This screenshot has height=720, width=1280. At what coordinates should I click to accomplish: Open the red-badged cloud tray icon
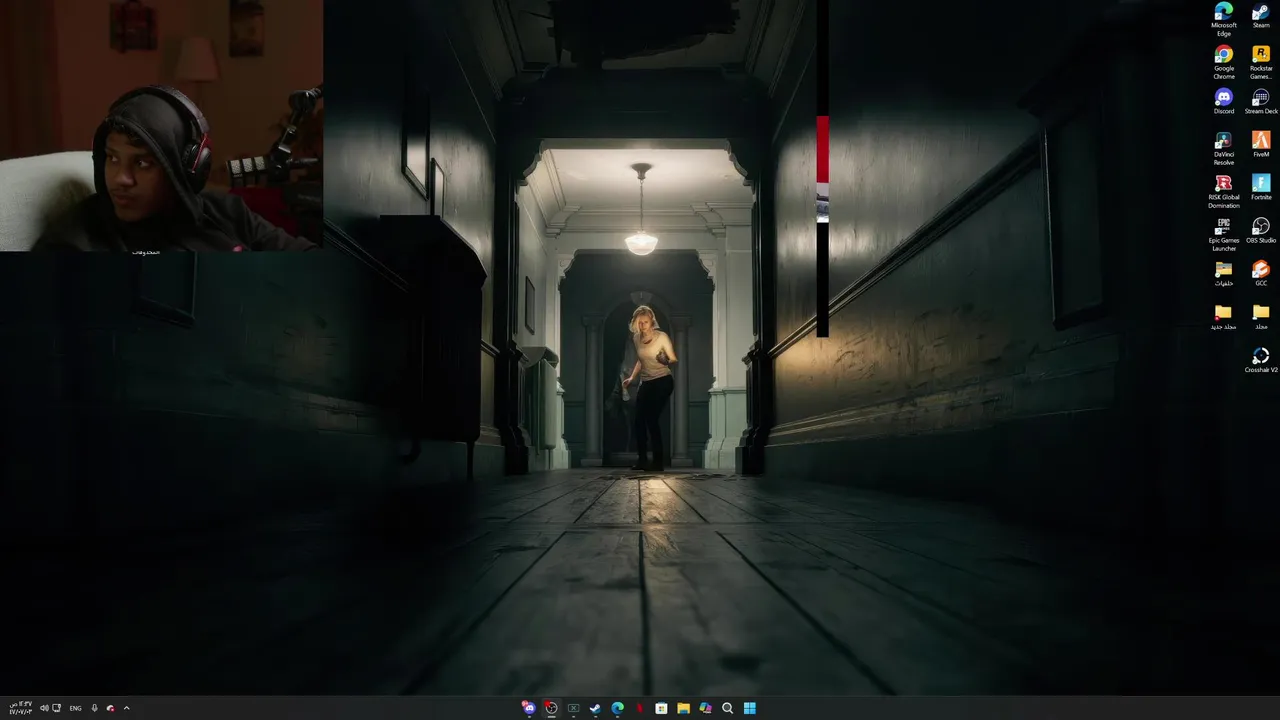110,708
